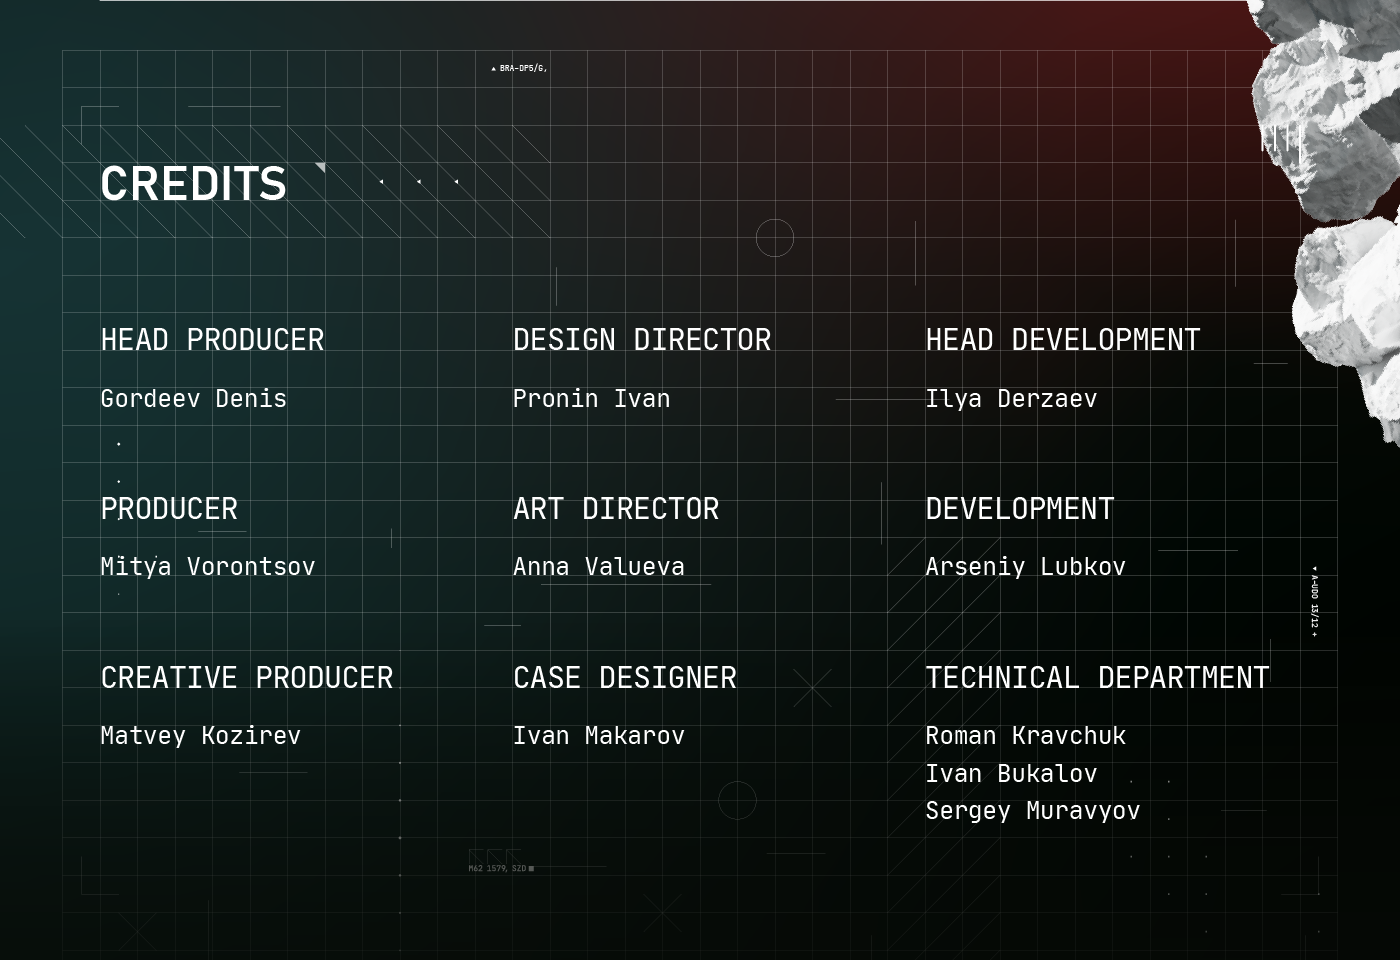The image size is (1400, 960).
Task: Select the HEAD PRODUCER section title
Action: [212, 340]
